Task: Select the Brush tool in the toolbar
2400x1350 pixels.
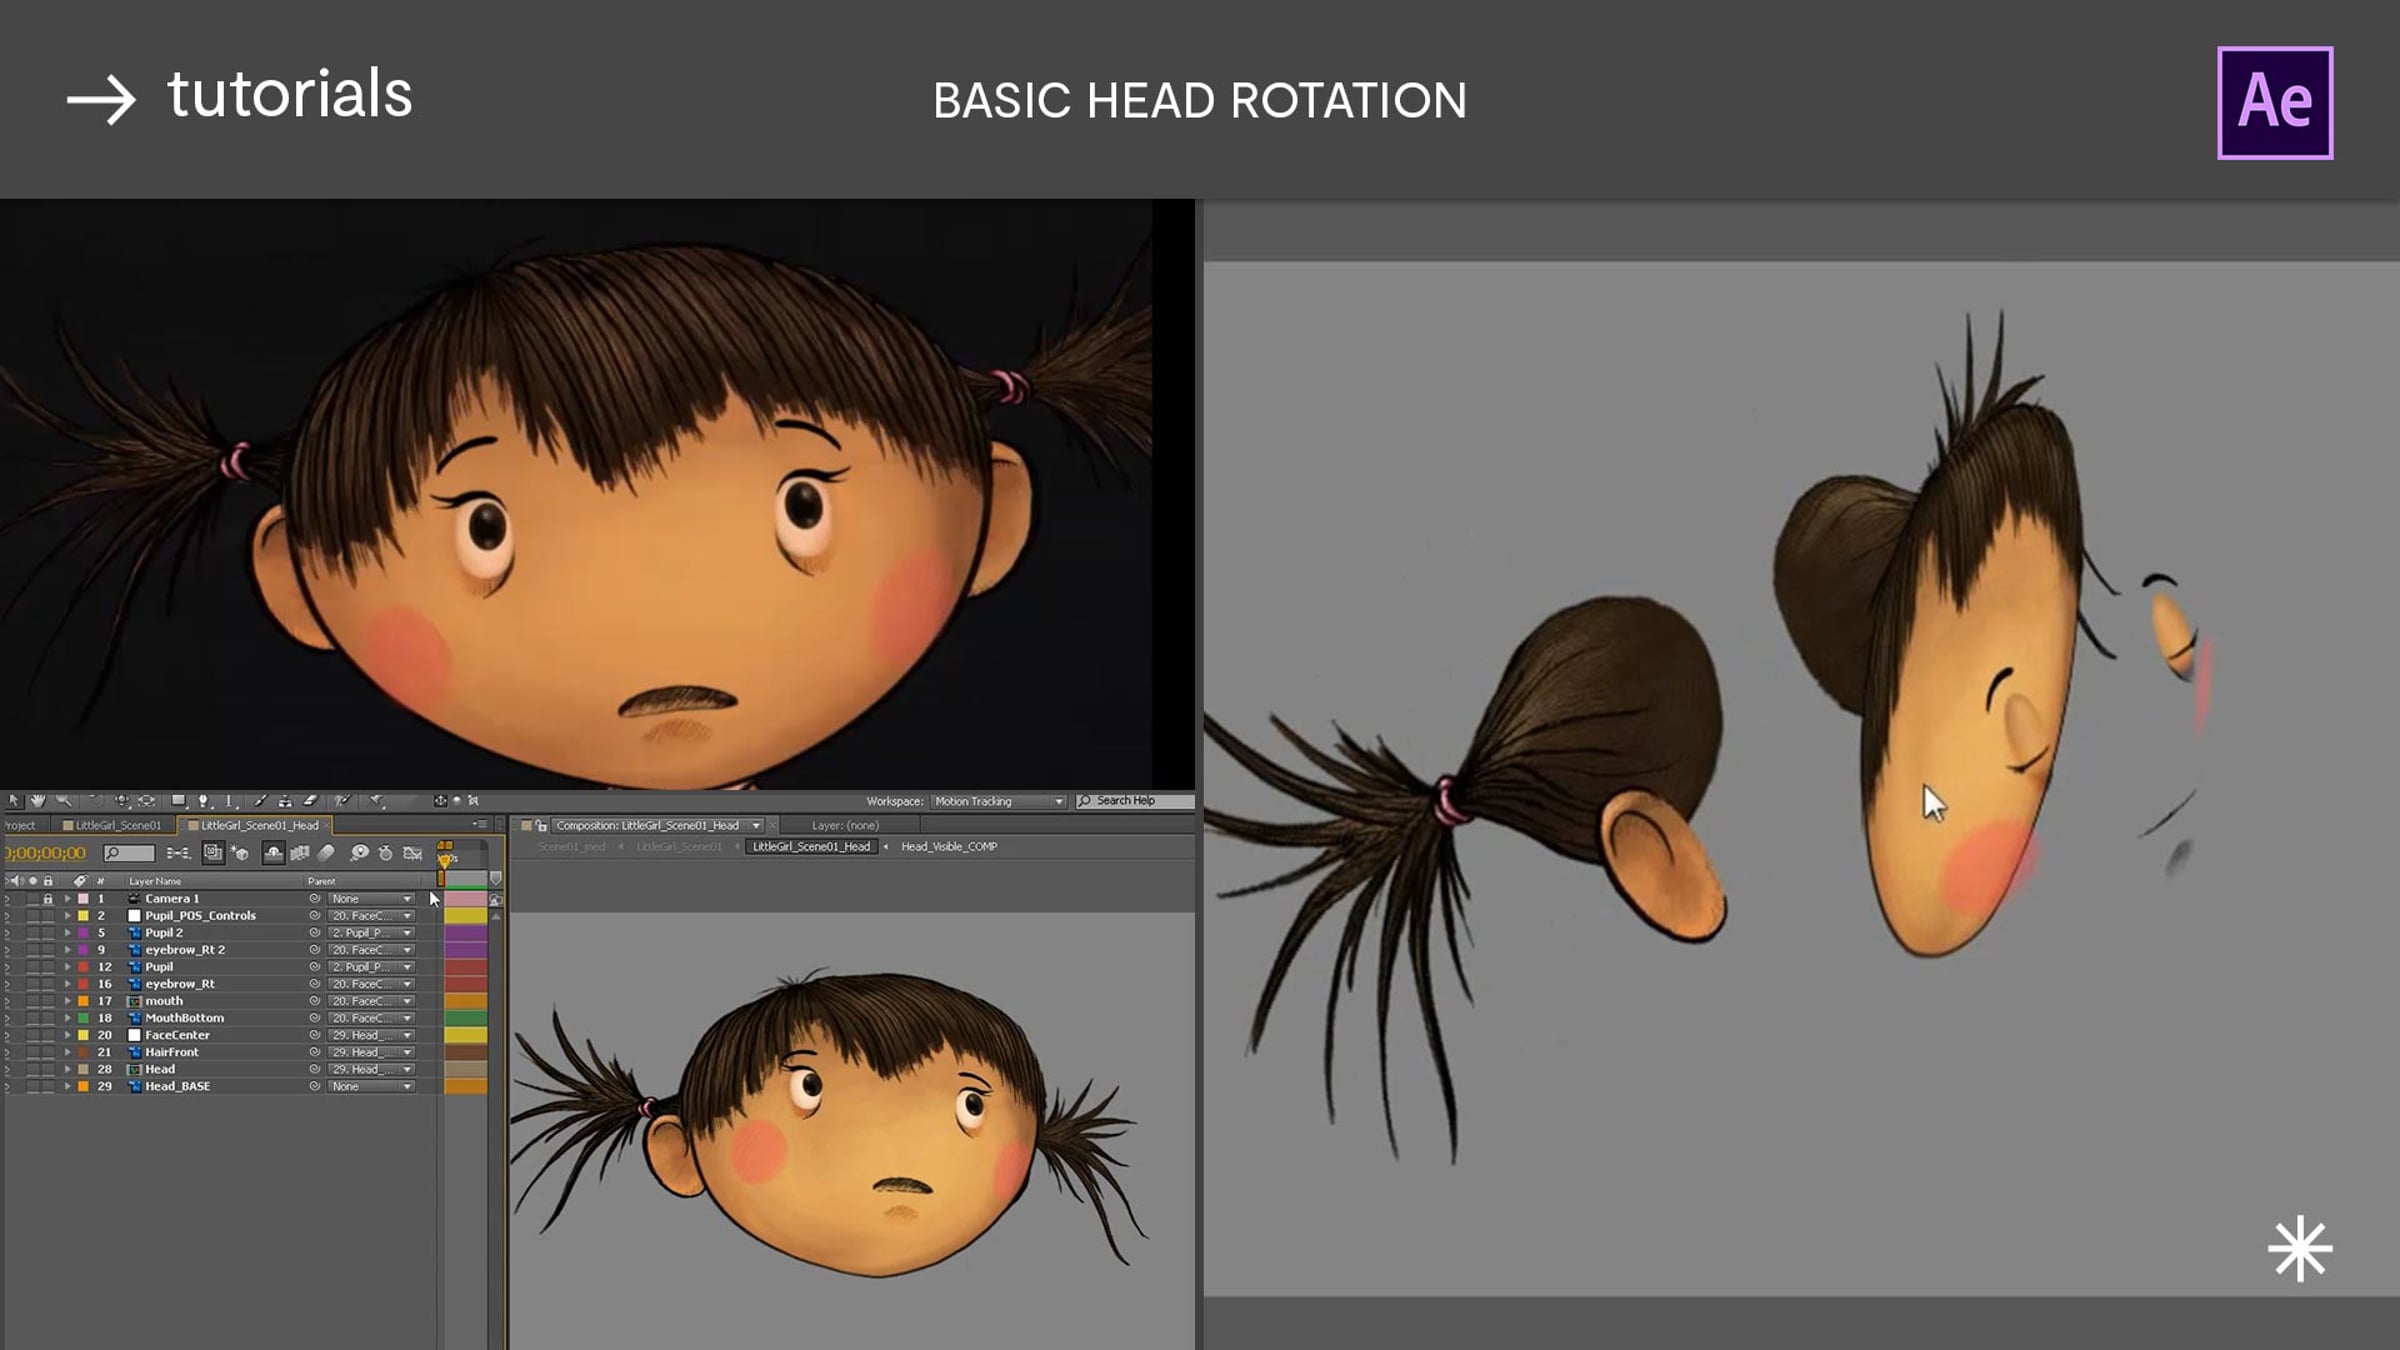Action: tap(260, 801)
